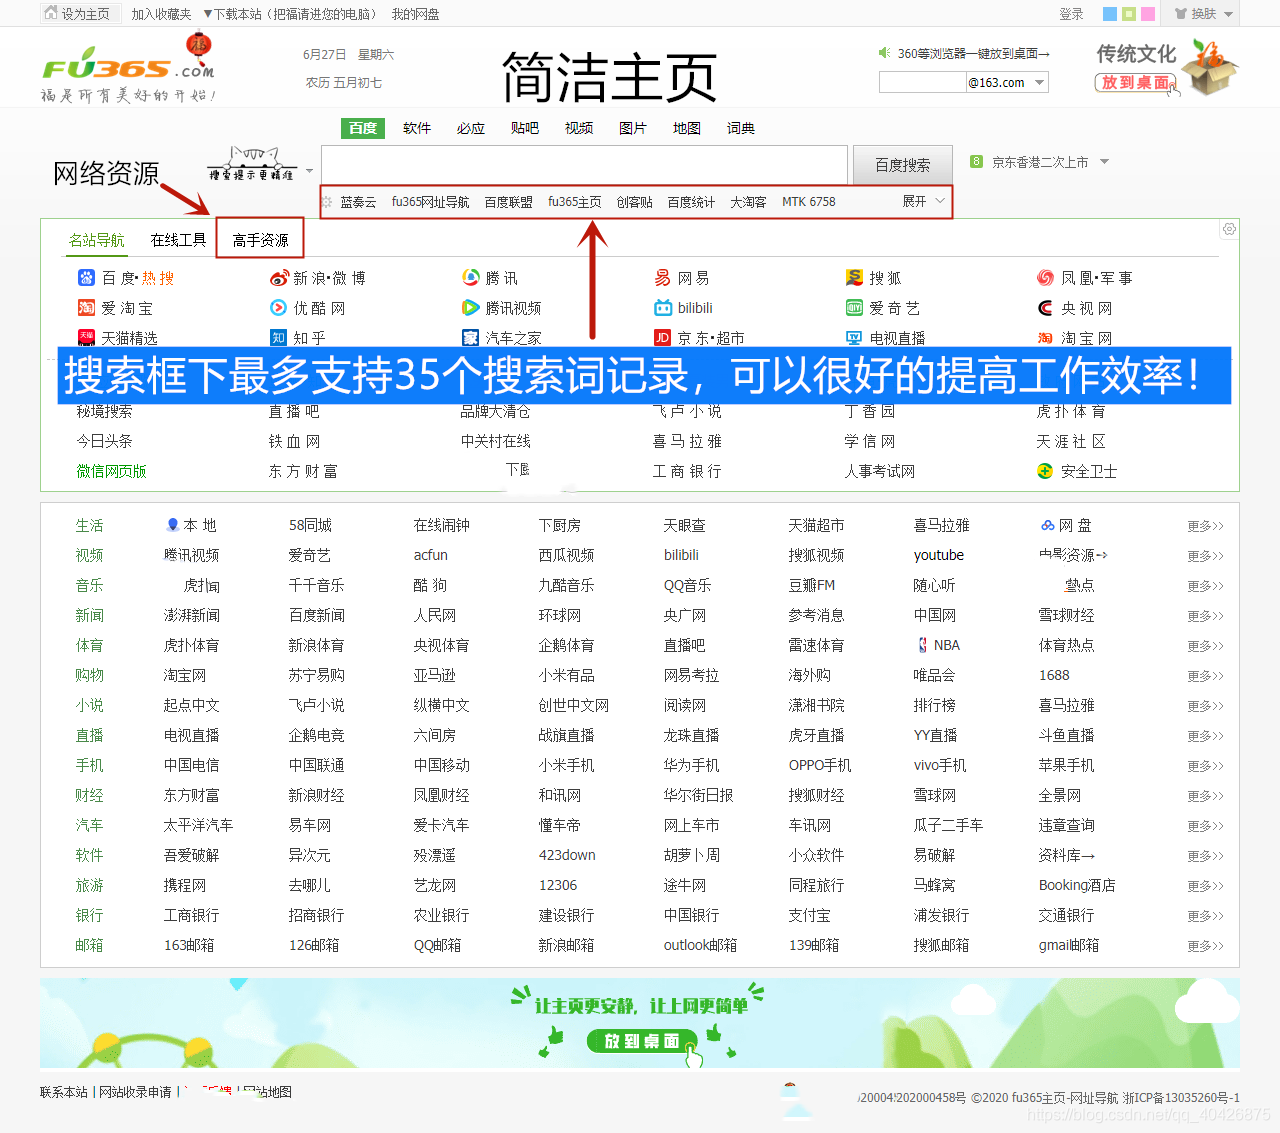This screenshot has height=1133, width=1280.
Task: Open search record MTK 6758
Action: 809,202
